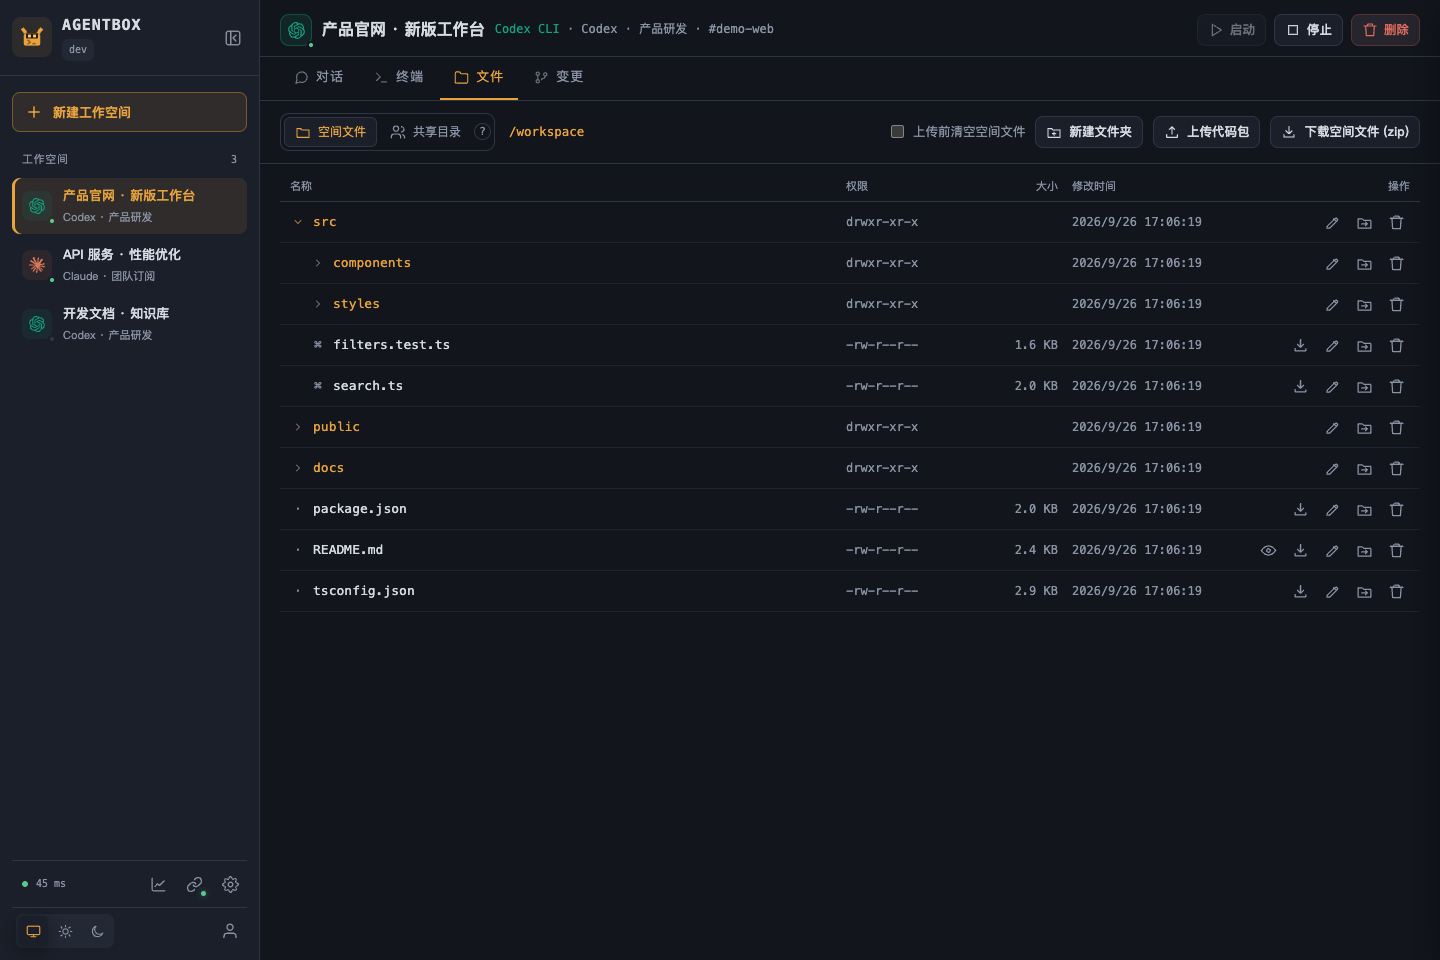Expand the styles folder

click(318, 304)
